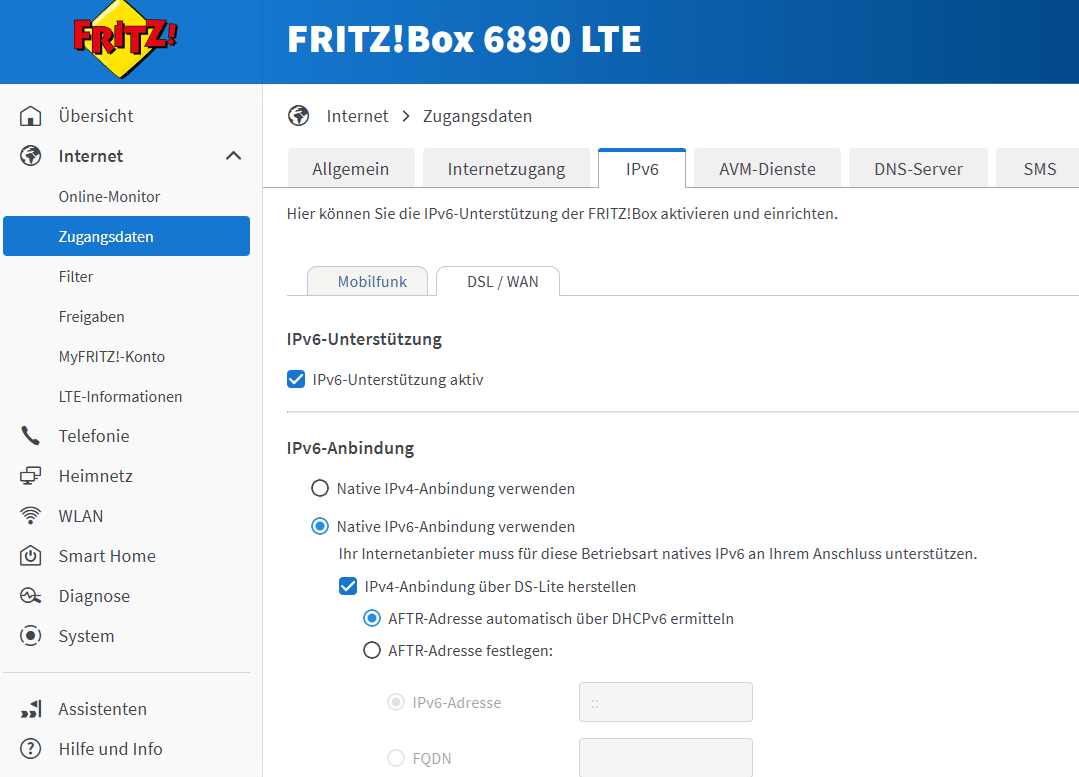Click the Assistenten wizard icon
Viewport: 1079px width, 777px height.
[29, 708]
